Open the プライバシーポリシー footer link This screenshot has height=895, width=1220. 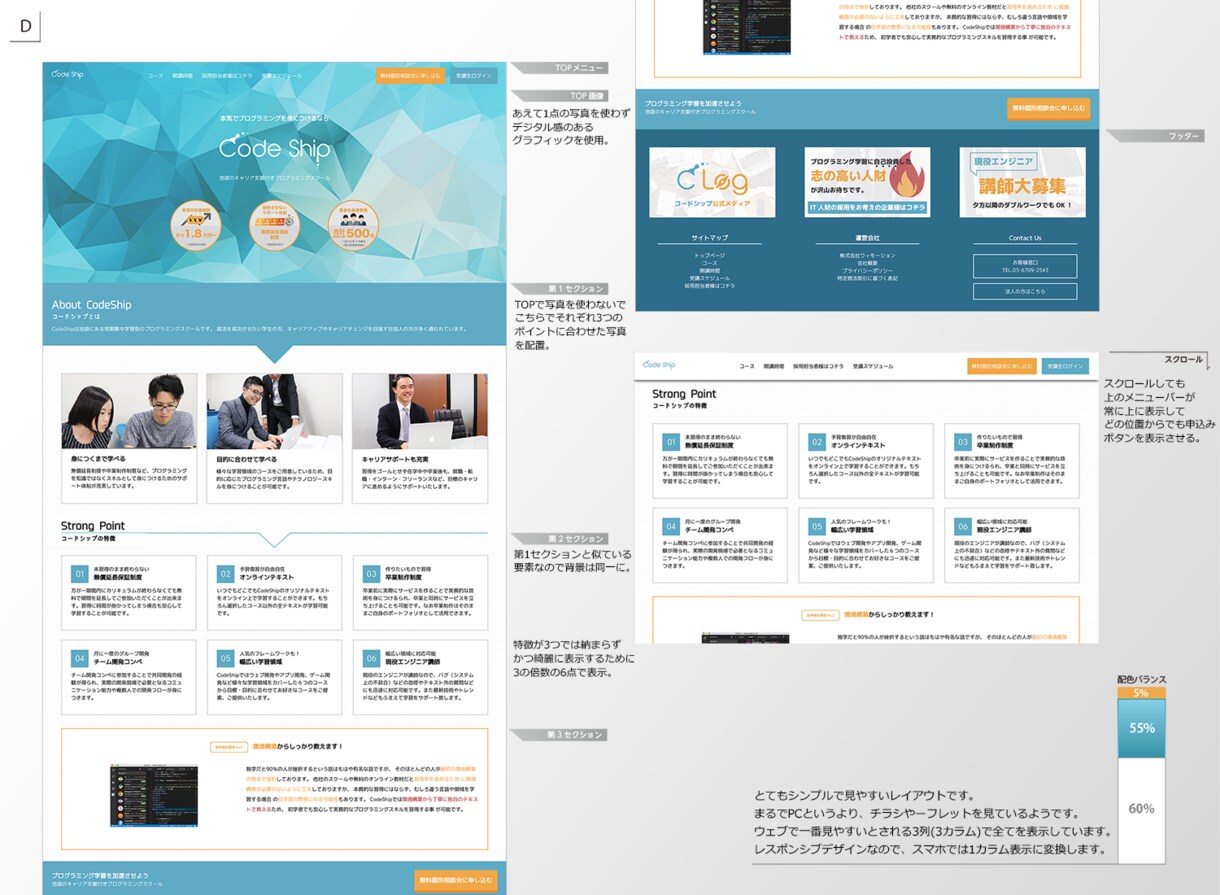pyautogui.click(x=868, y=270)
